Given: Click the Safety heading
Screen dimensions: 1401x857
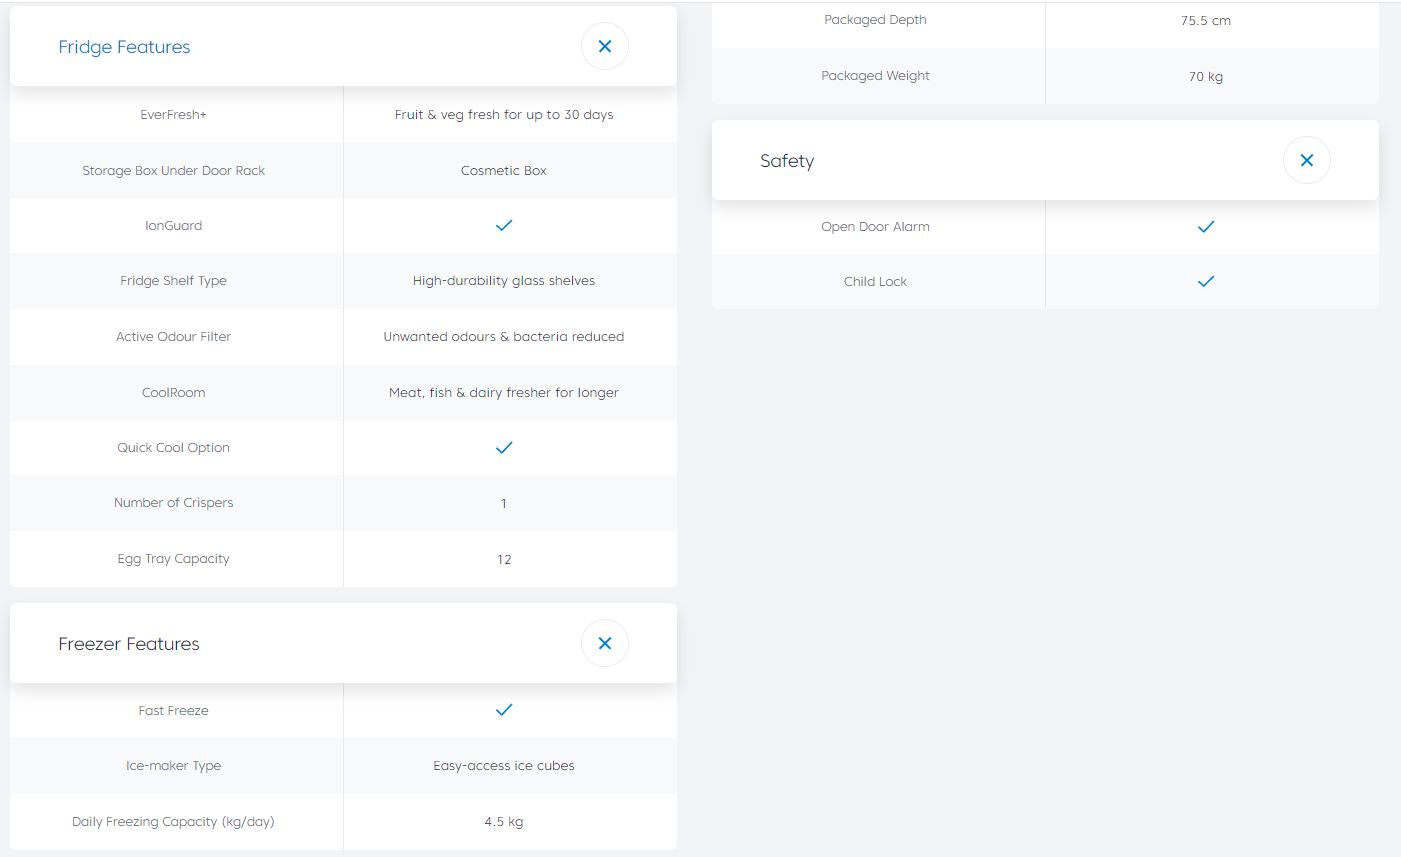Looking at the screenshot, I should click(x=787, y=161).
